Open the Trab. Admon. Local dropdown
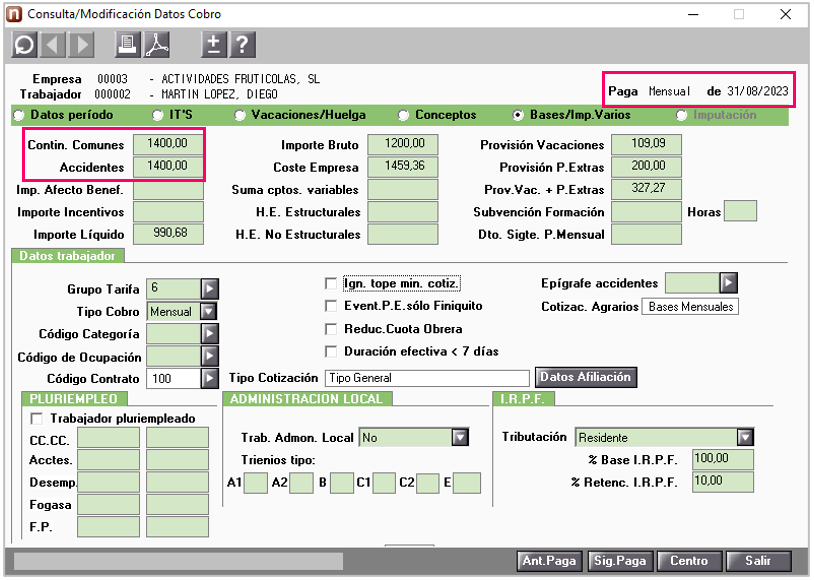Image resolution: width=814 pixels, height=581 pixels. click(459, 438)
